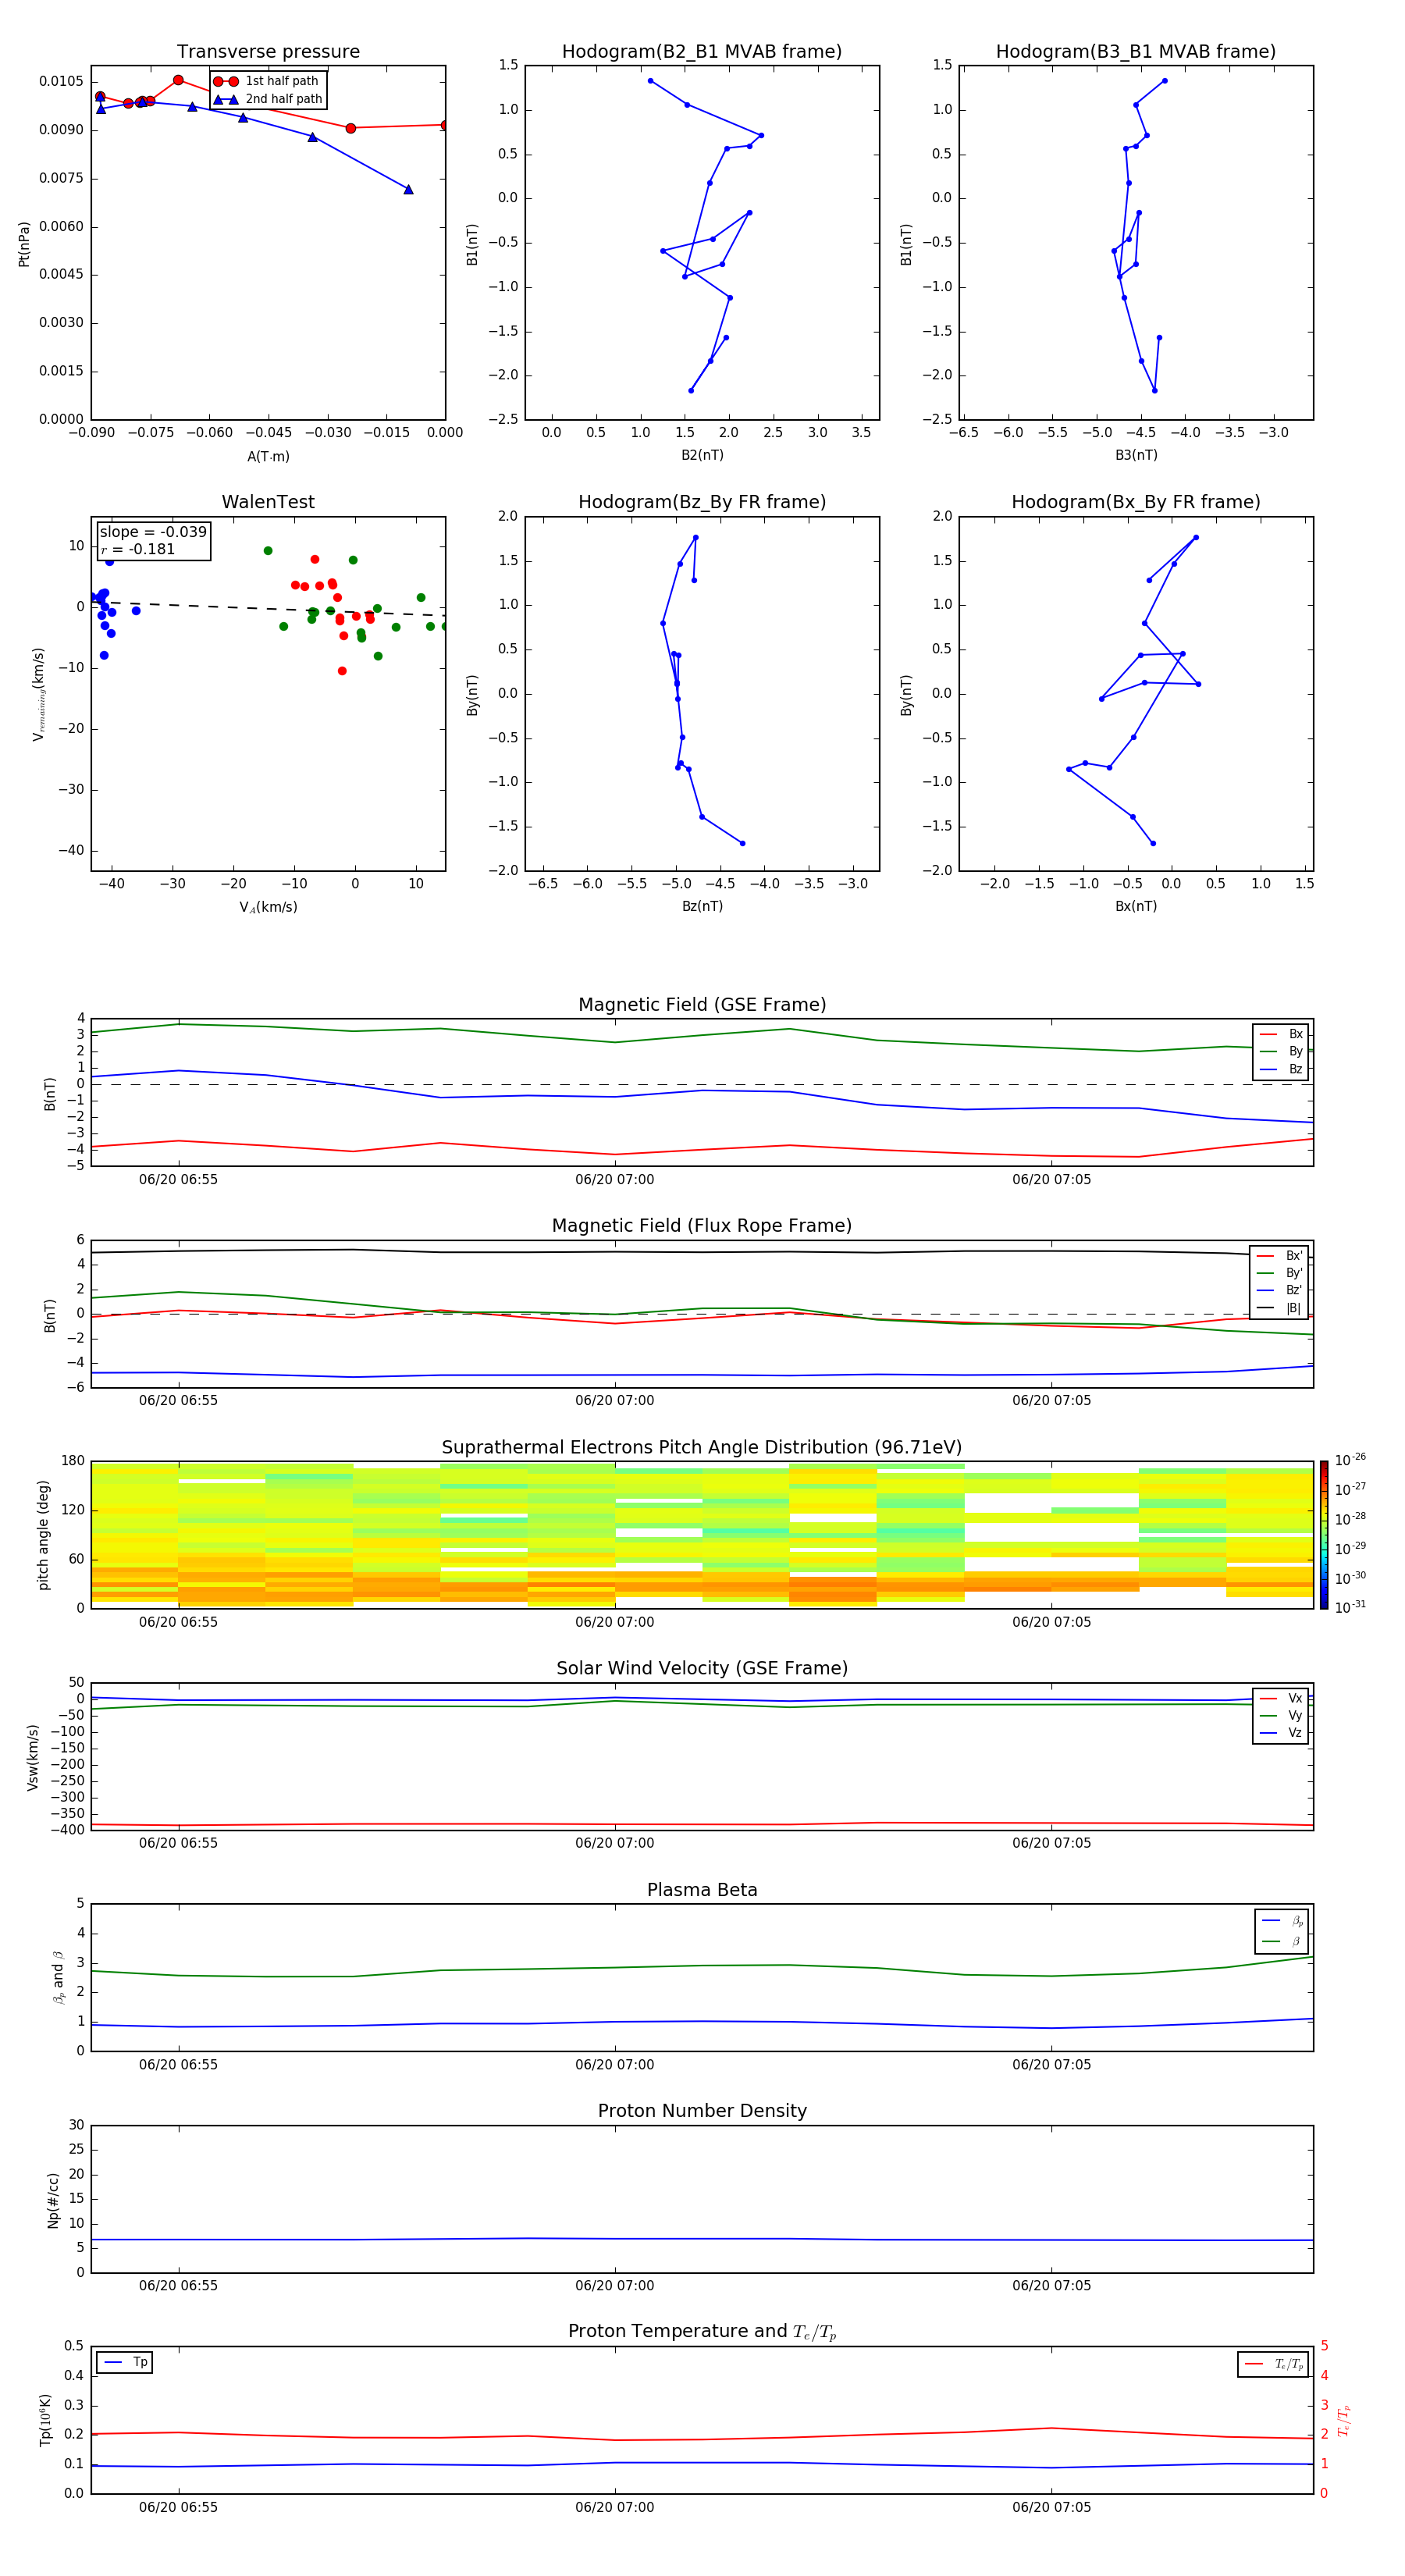This screenshot has height=2576, width=1405.
Task: Click the 'Vsw(km/s)' axis label
Action: point(32,1757)
